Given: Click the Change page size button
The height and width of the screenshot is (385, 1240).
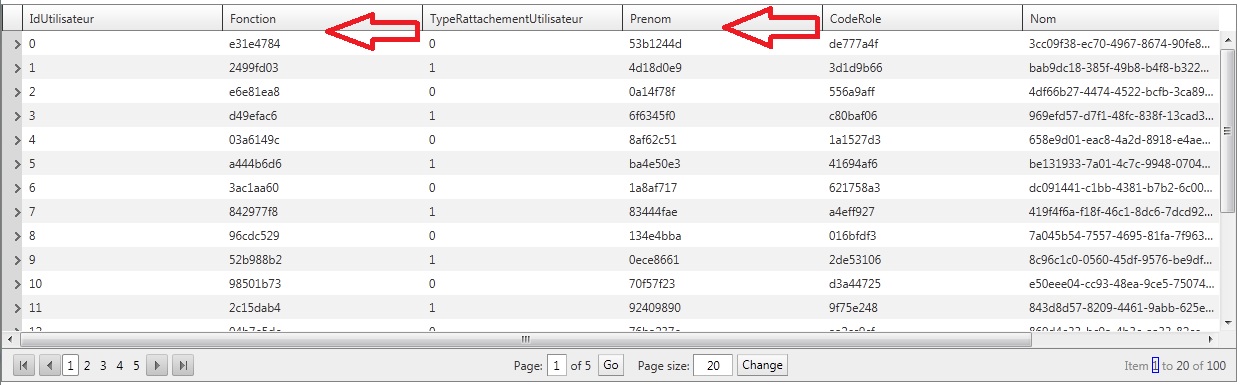Looking at the screenshot, I should pyautogui.click(x=762, y=366).
